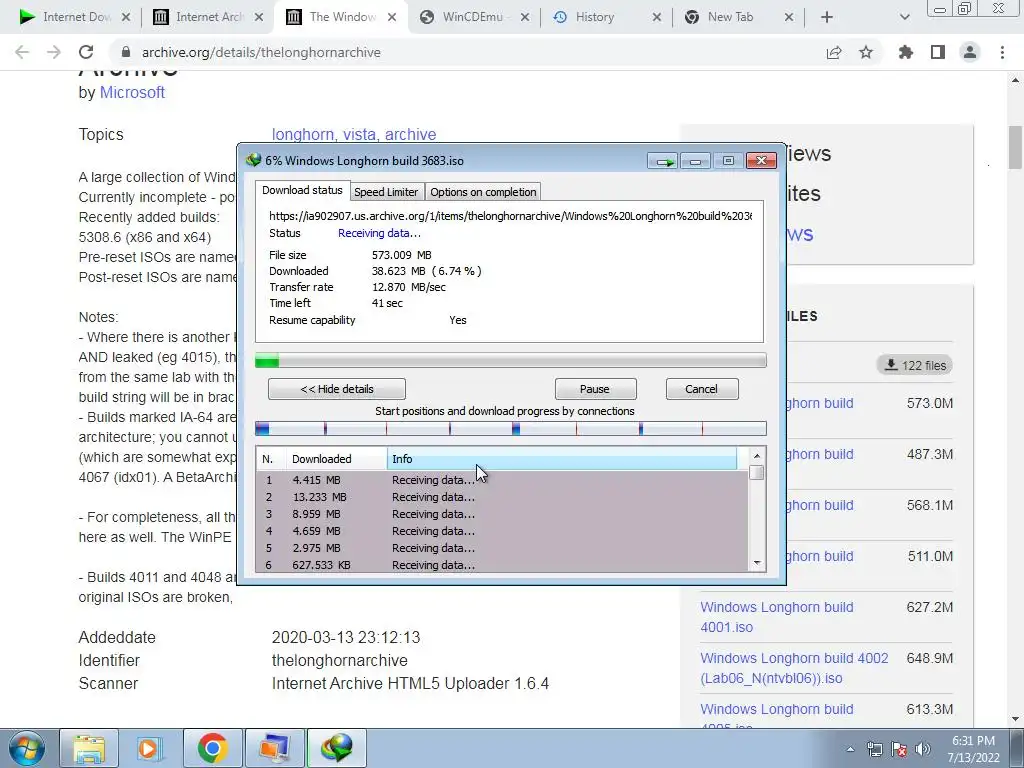Expand the tab search chevron

coord(904,18)
